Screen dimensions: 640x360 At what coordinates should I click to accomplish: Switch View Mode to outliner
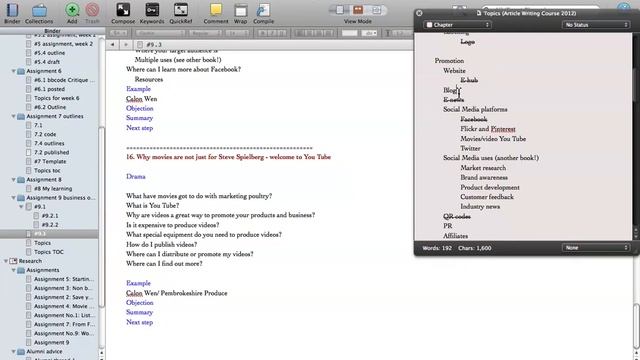376,10
